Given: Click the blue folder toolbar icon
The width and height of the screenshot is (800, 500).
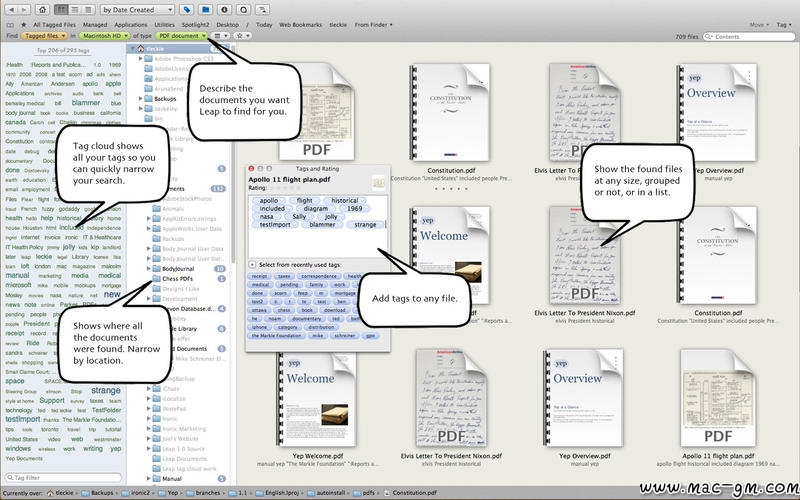Looking at the screenshot, I should 205,9.
